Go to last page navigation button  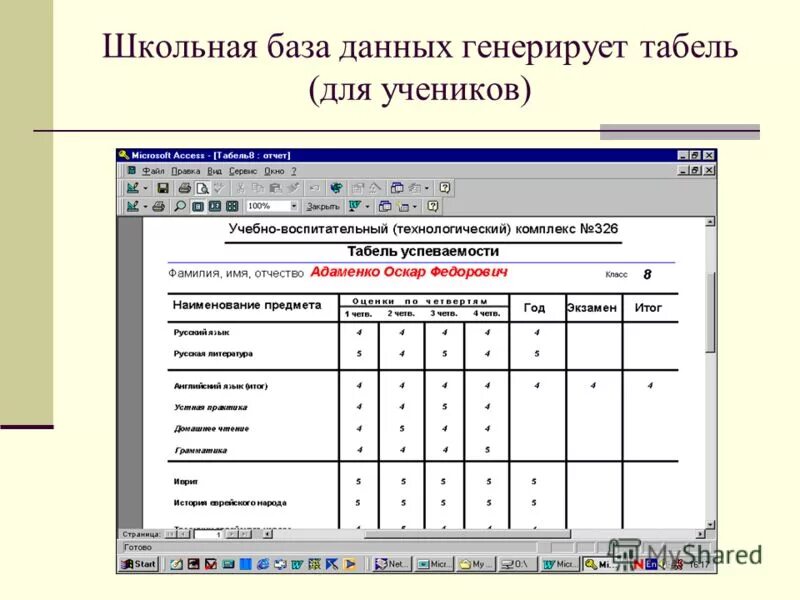(245, 534)
